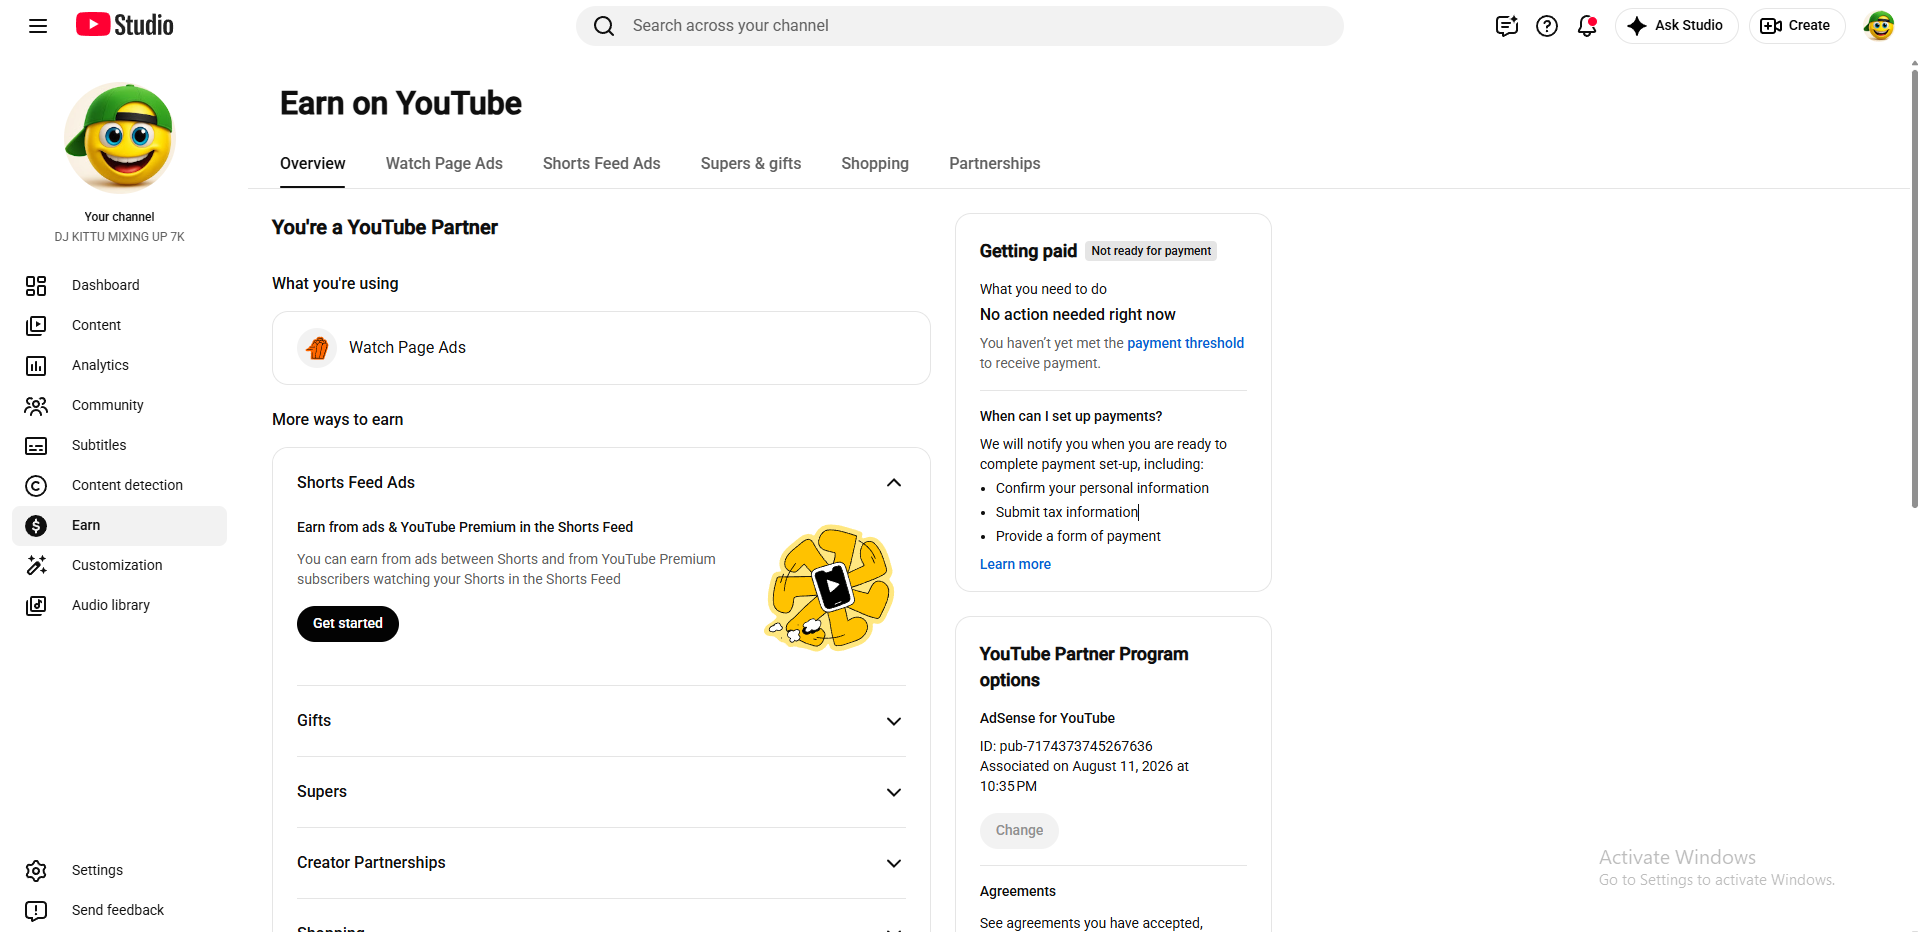Open the notifications bell
Image resolution: width=1919 pixels, height=932 pixels.
pyautogui.click(x=1587, y=26)
